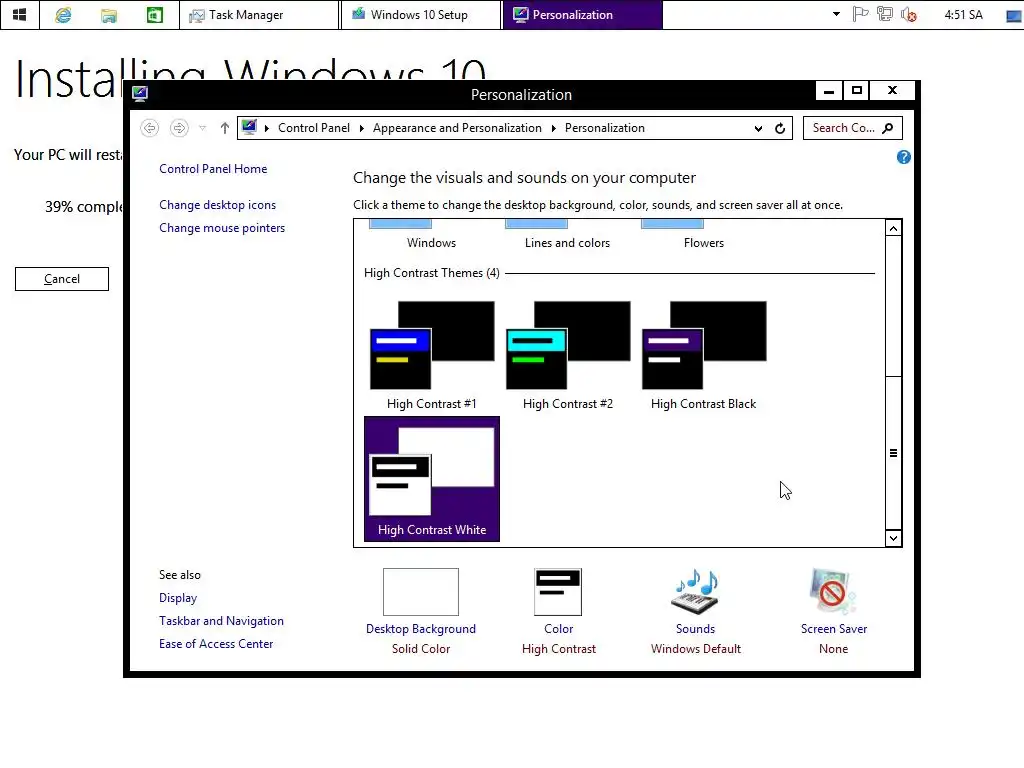Click Cancel in Windows 10 Setup
1024x768 pixels.
point(62,279)
